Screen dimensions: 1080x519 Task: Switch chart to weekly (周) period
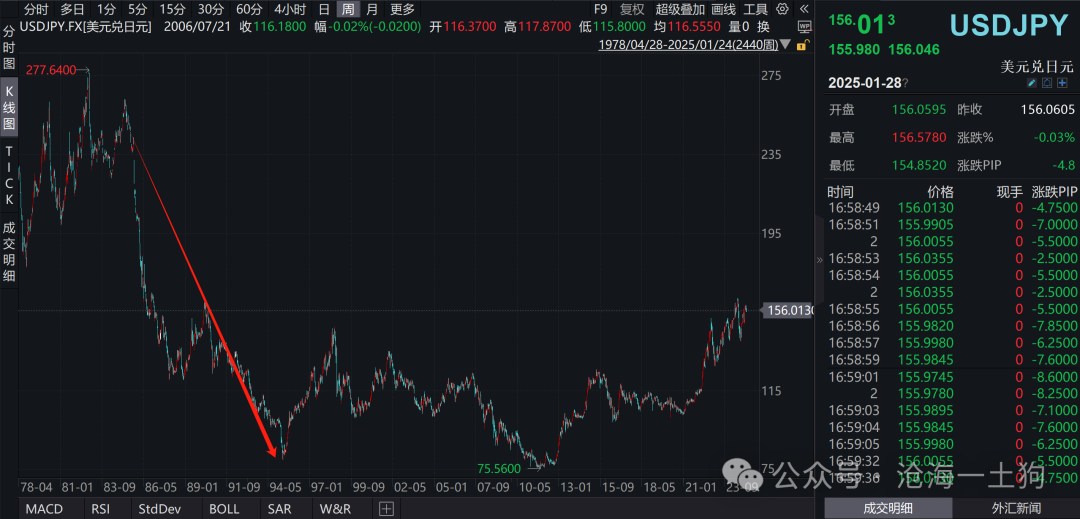(x=347, y=9)
